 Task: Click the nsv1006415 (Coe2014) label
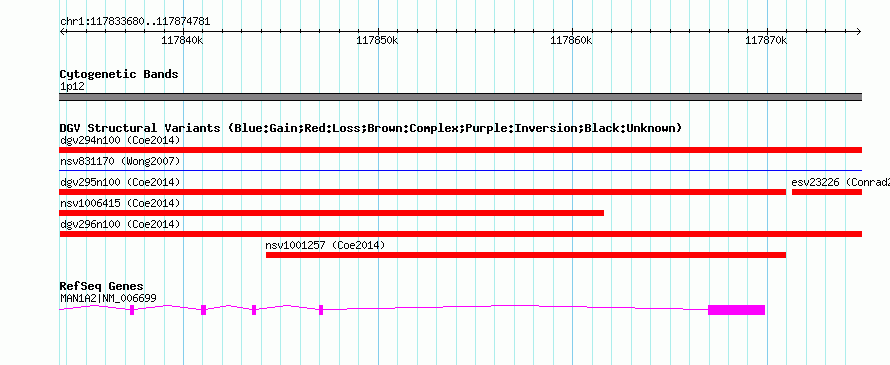coord(120,203)
